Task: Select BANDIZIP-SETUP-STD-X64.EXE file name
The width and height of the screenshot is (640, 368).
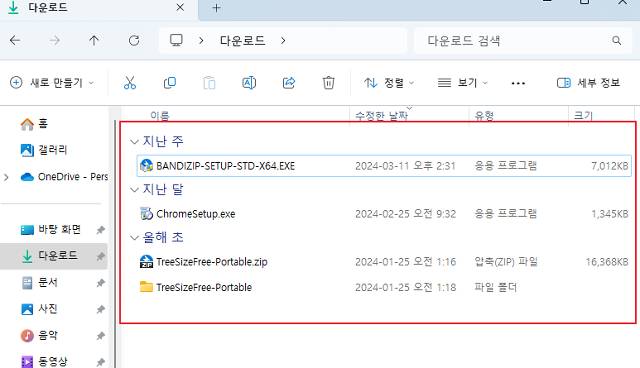Action: [x=225, y=166]
